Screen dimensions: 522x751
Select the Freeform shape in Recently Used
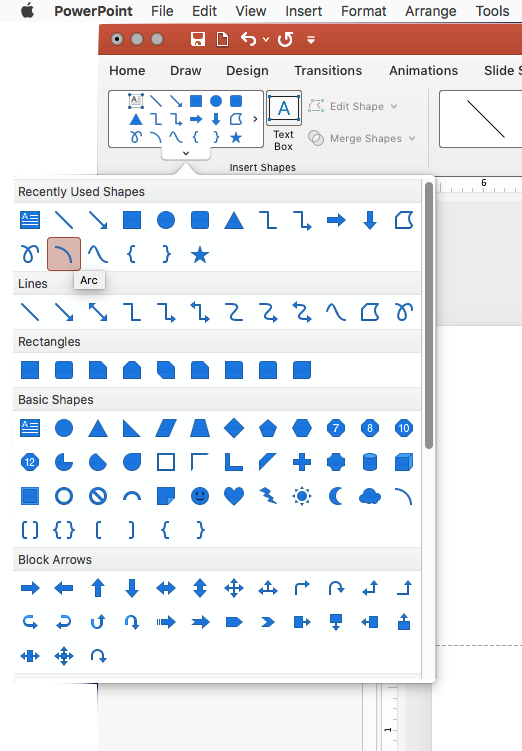(404, 220)
